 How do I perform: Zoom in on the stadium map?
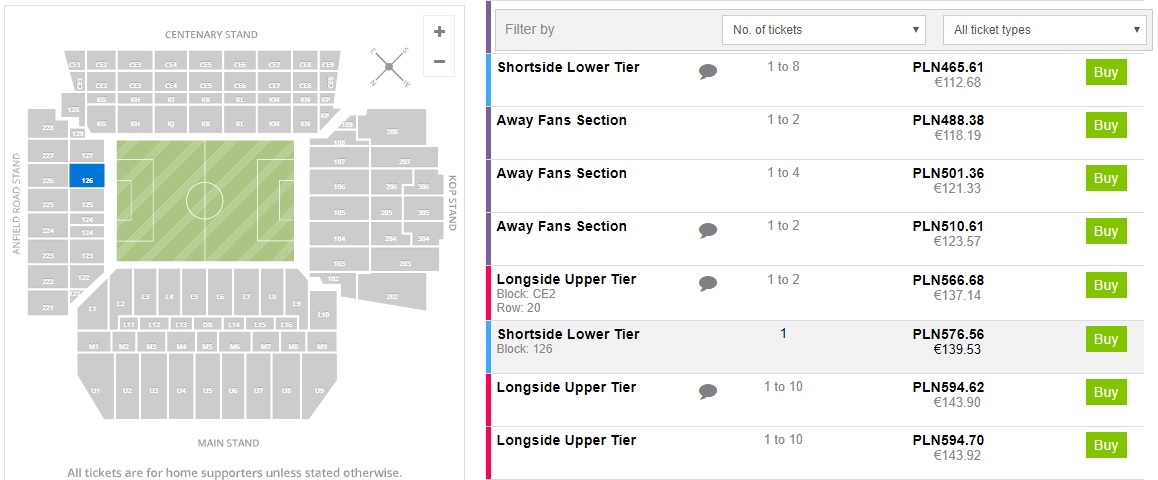point(439,31)
